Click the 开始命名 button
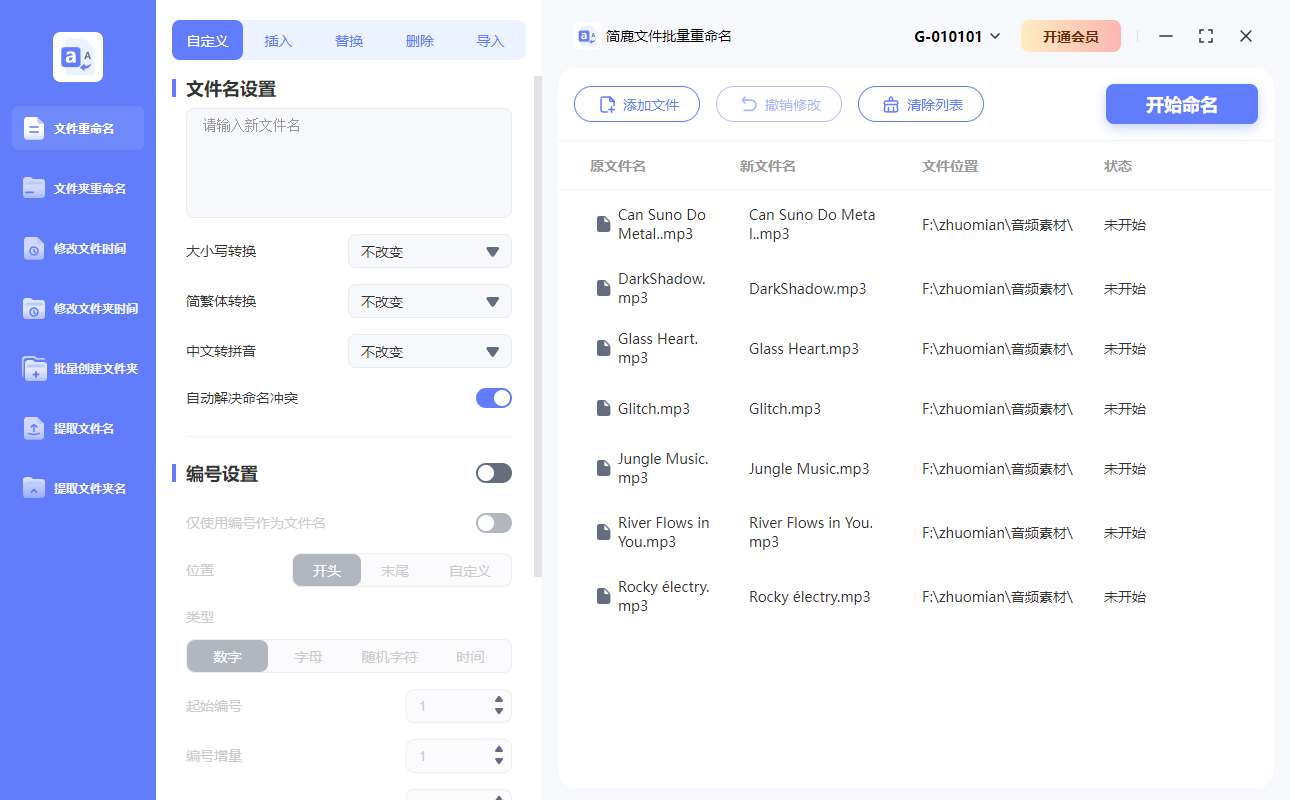The width and height of the screenshot is (1290, 800). tap(1181, 104)
